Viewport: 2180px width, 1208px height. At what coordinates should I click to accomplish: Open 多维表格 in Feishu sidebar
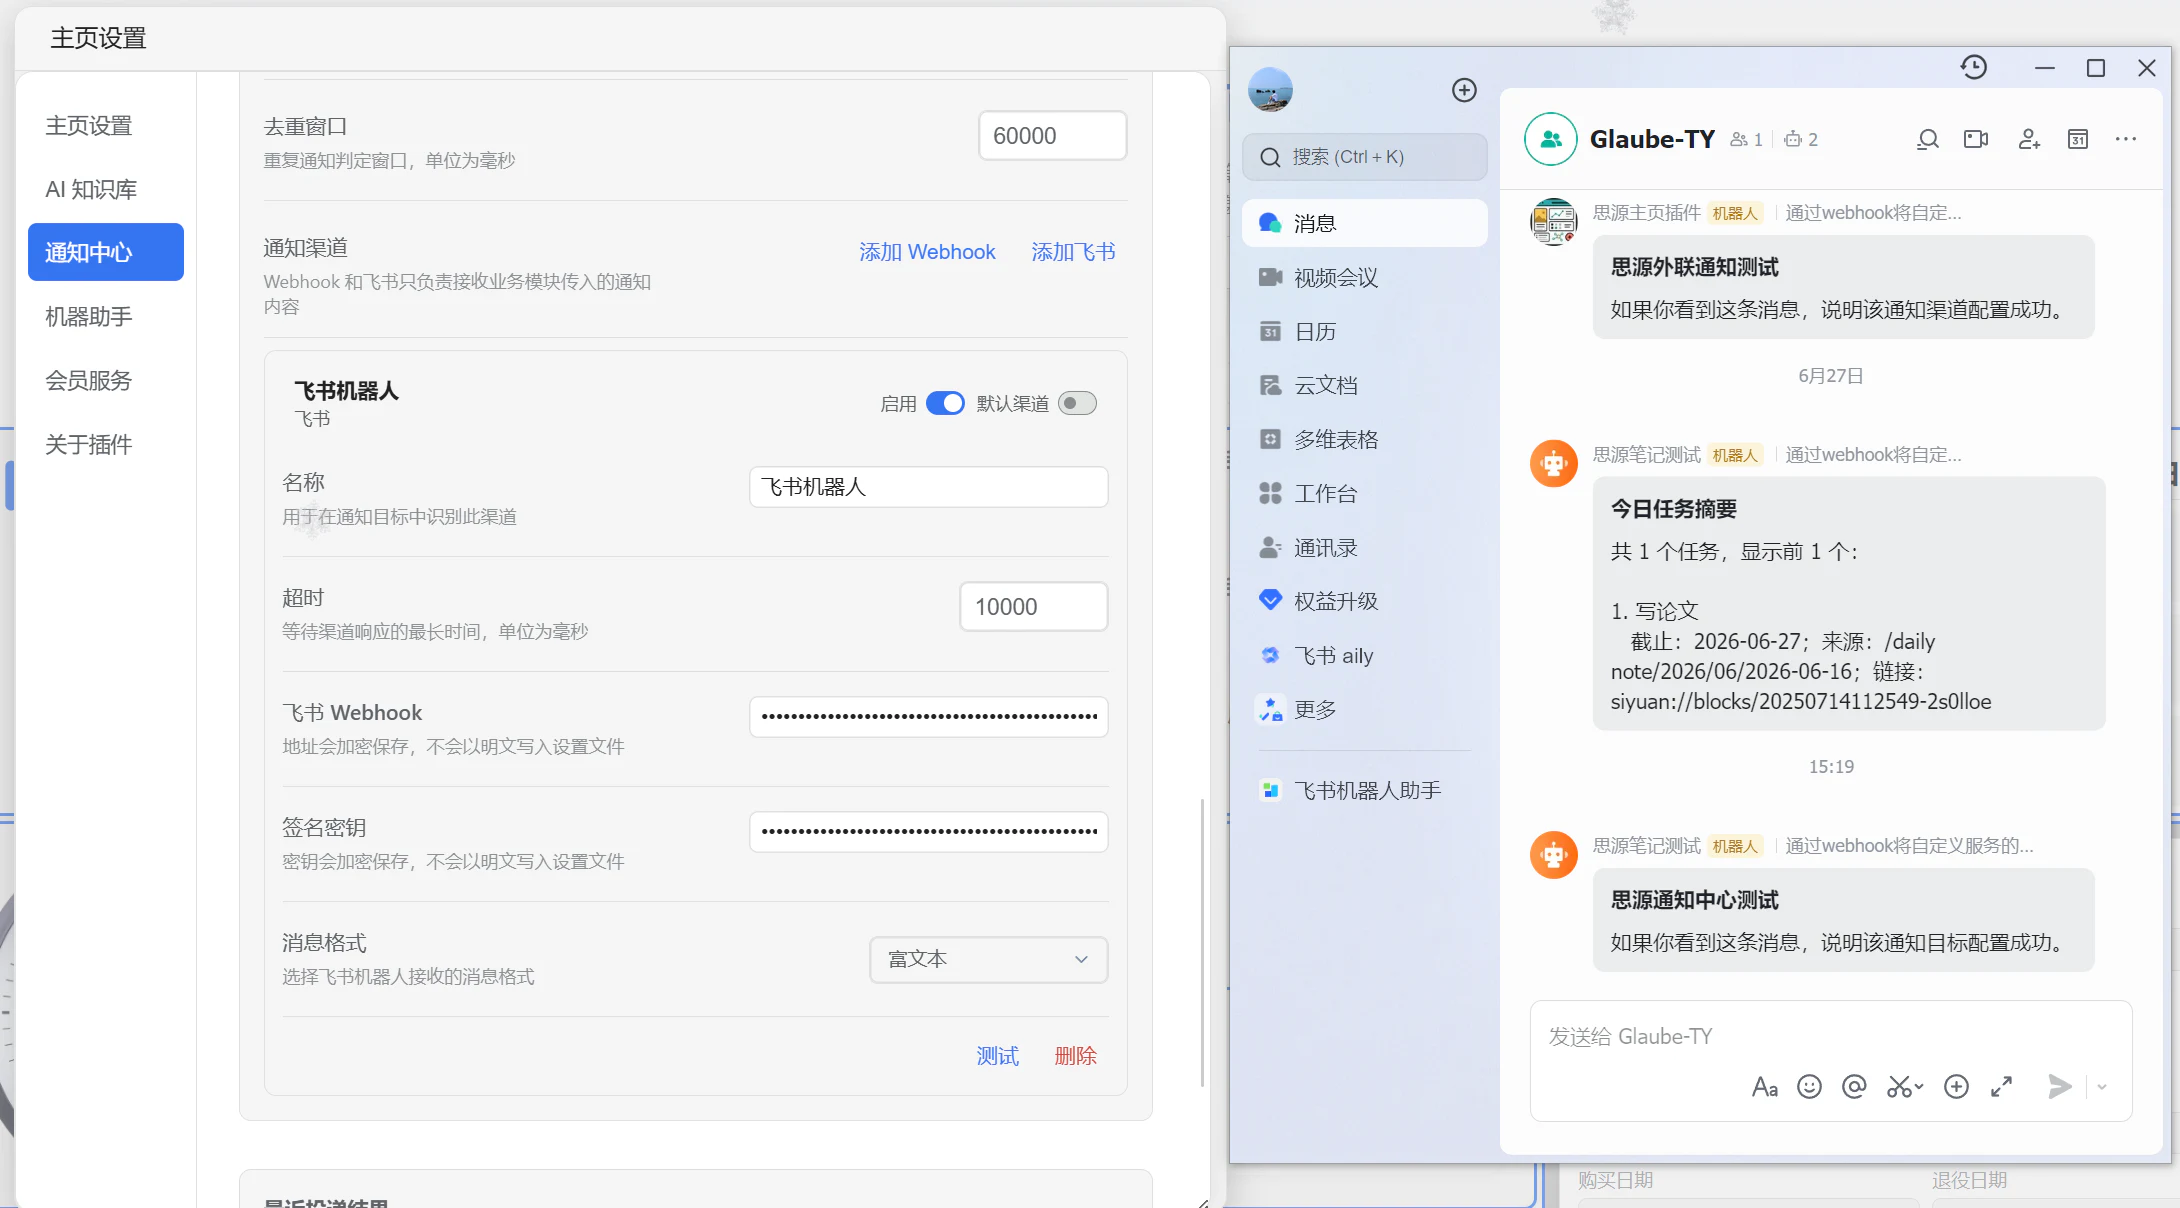(1364, 439)
